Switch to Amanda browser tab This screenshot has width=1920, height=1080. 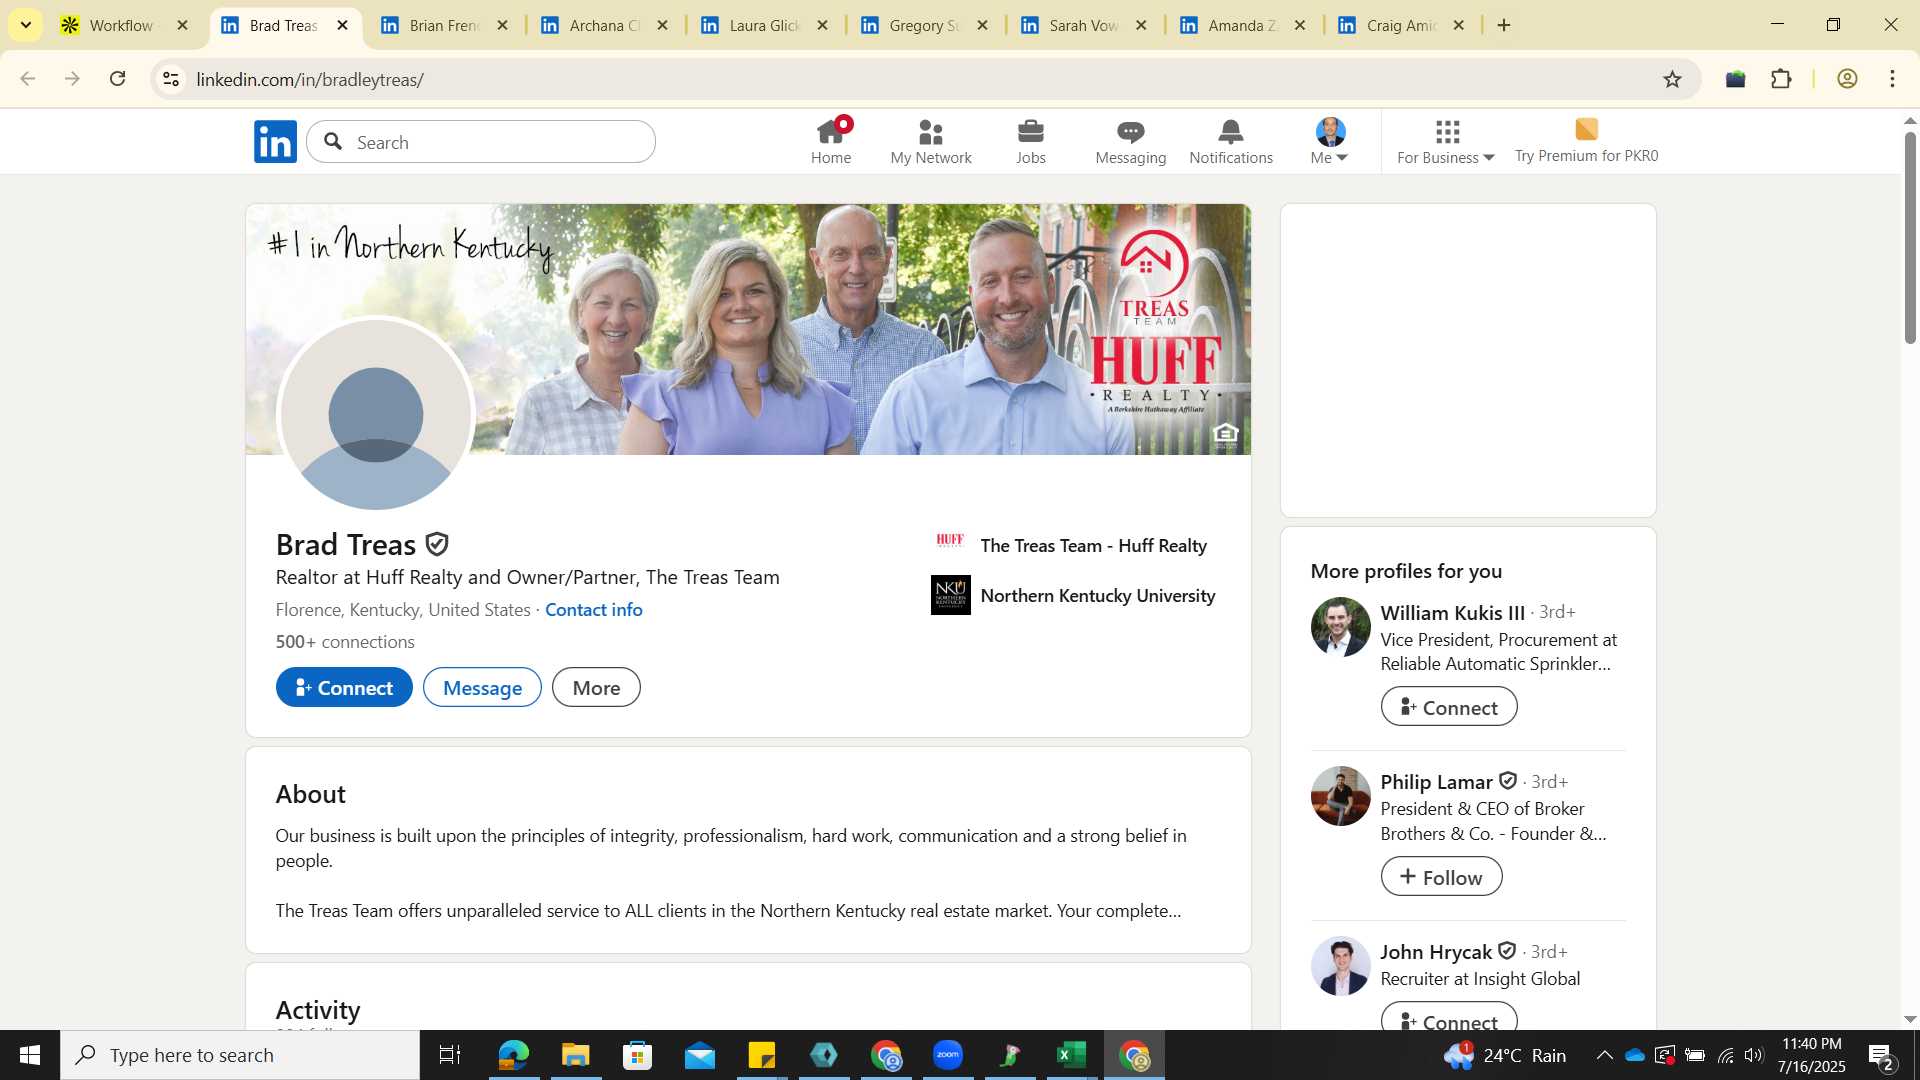(1243, 25)
